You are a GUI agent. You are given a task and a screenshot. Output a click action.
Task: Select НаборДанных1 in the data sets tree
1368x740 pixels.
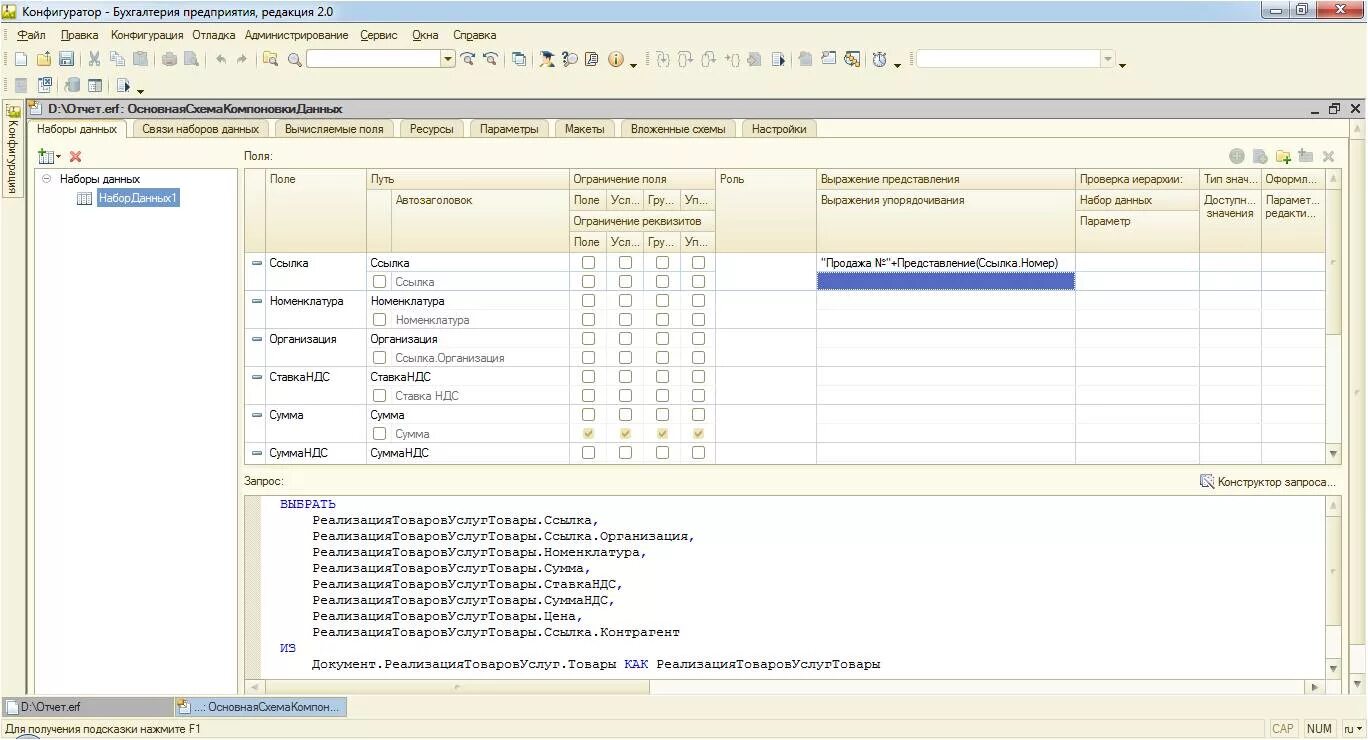(137, 198)
